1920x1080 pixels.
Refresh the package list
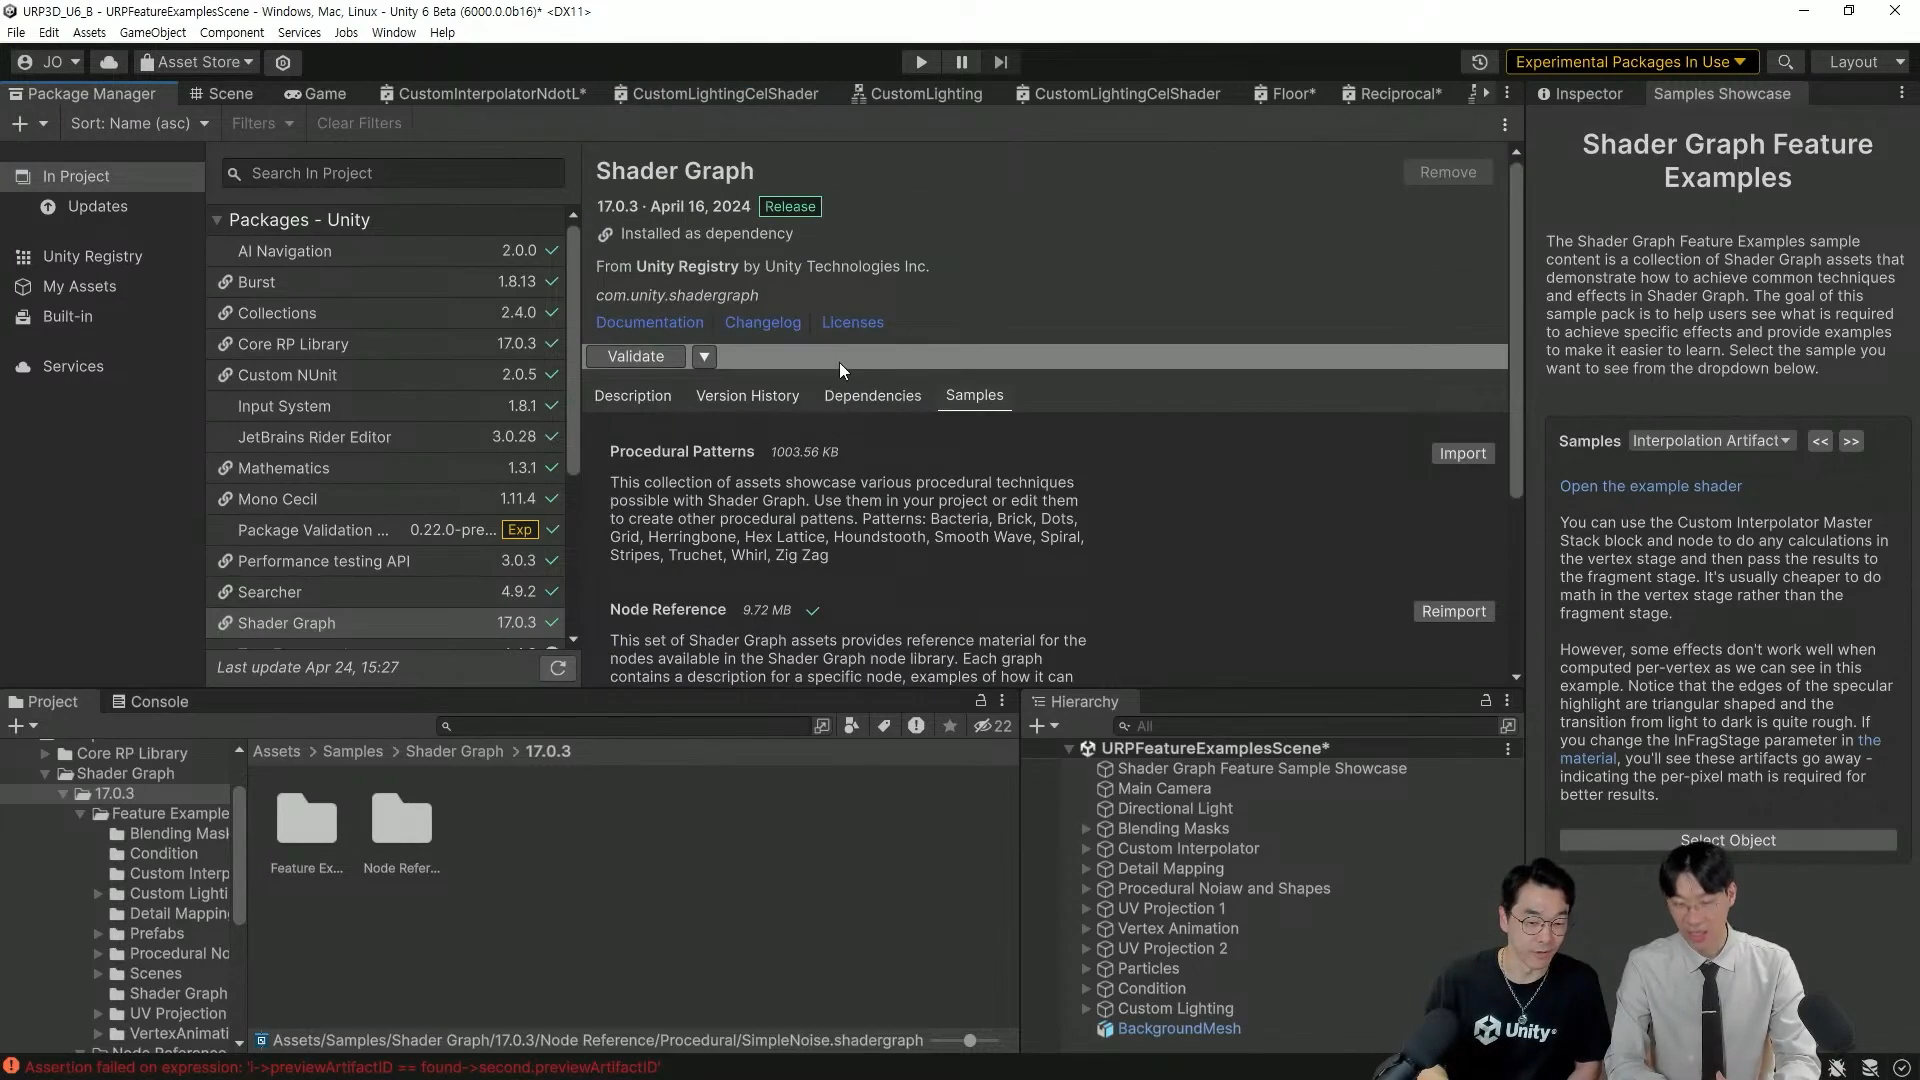pyautogui.click(x=558, y=668)
